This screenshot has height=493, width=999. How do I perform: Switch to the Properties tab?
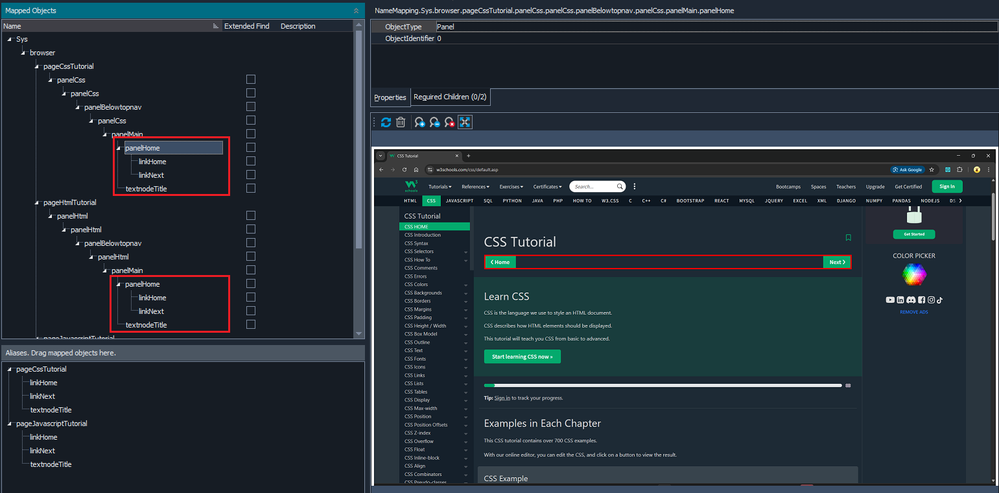(x=390, y=98)
